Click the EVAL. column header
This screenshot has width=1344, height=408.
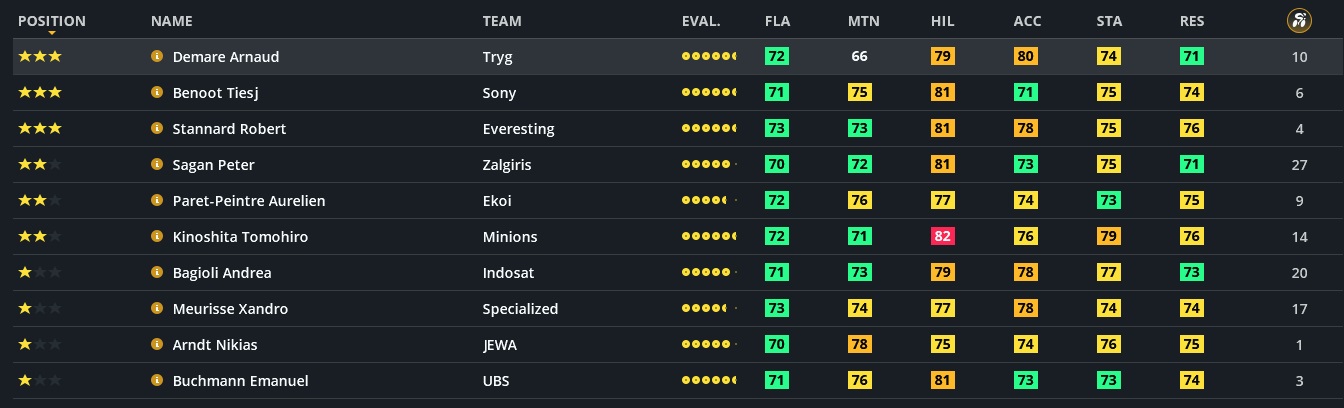(x=701, y=21)
